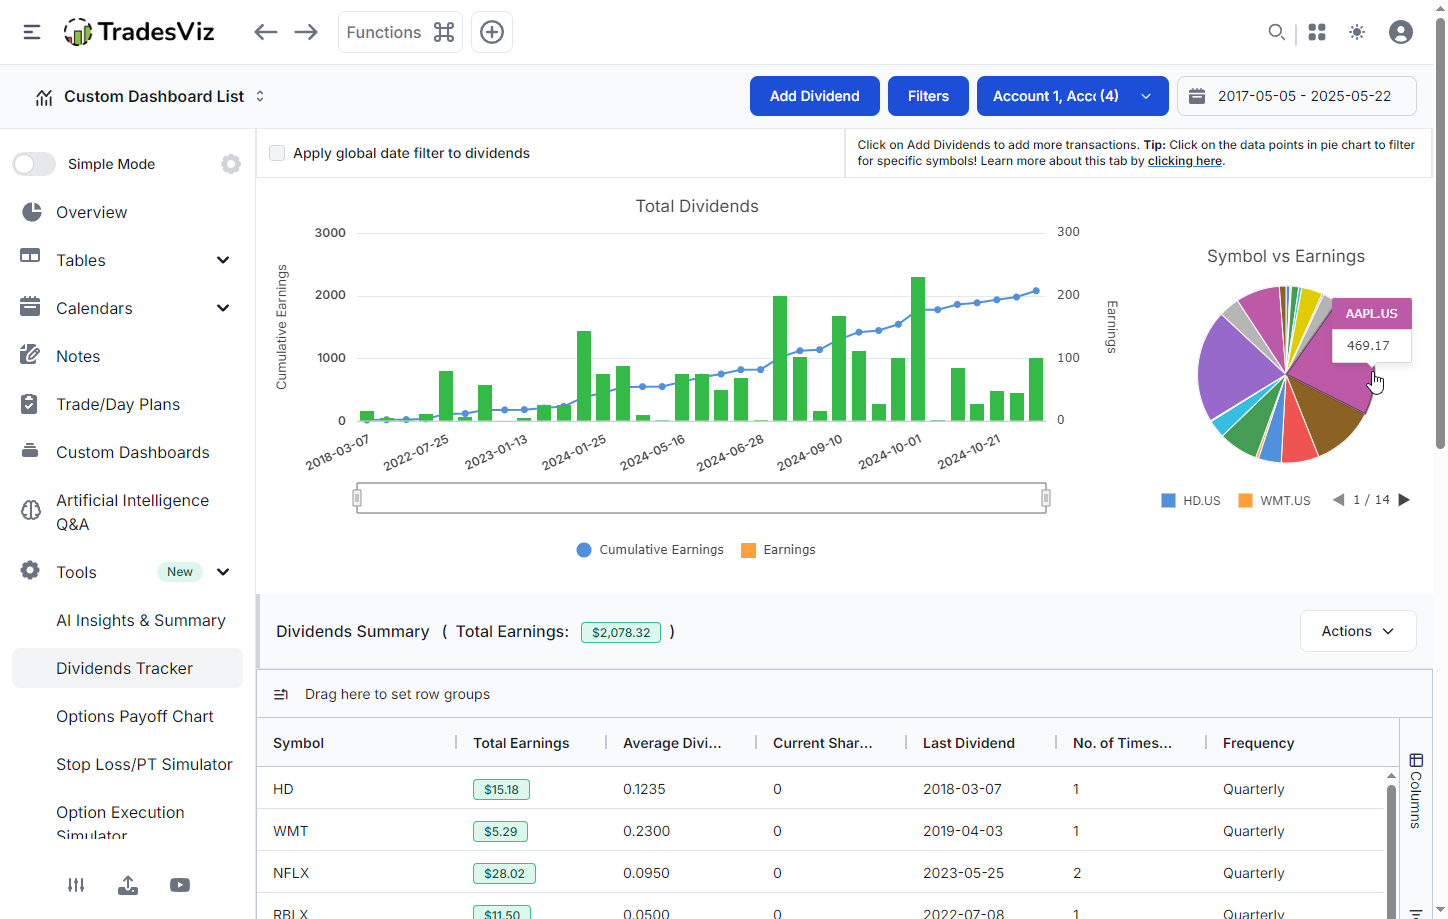Click the Add Dividend button

pyautogui.click(x=815, y=95)
